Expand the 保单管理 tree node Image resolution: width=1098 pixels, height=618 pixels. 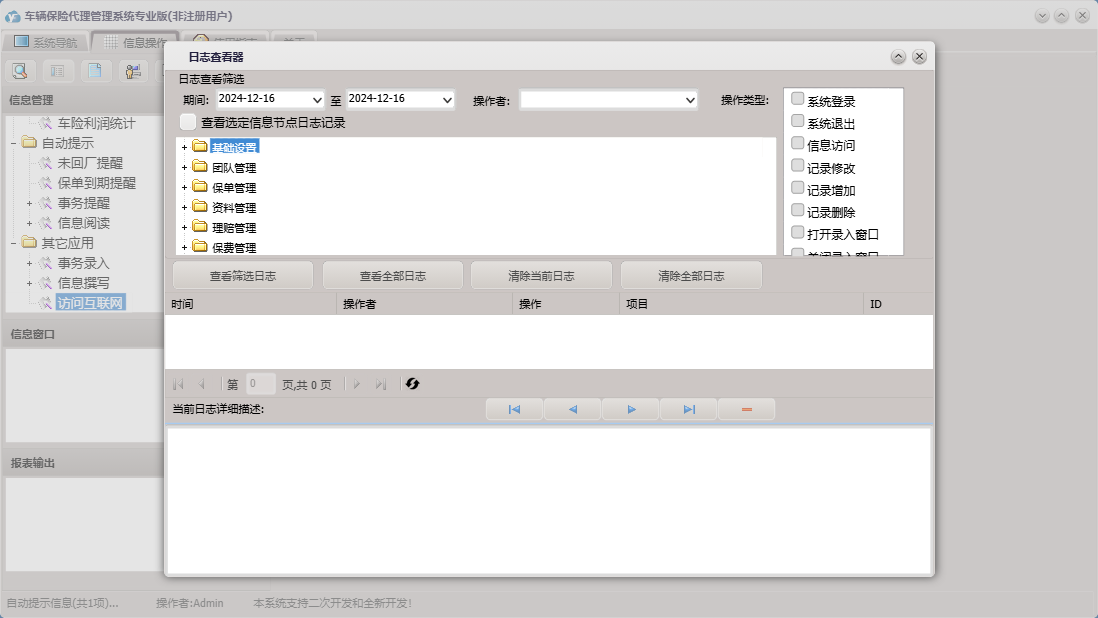184,188
